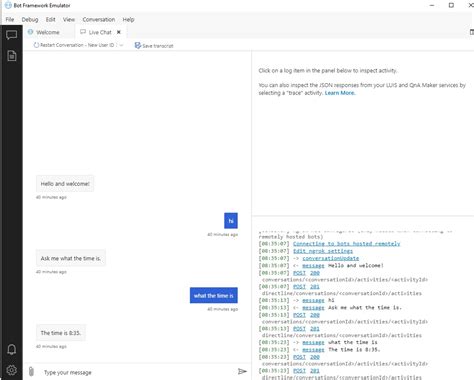The width and height of the screenshot is (474, 380).
Task: Inspect log message link followed by 'hi'
Action: 313,300
